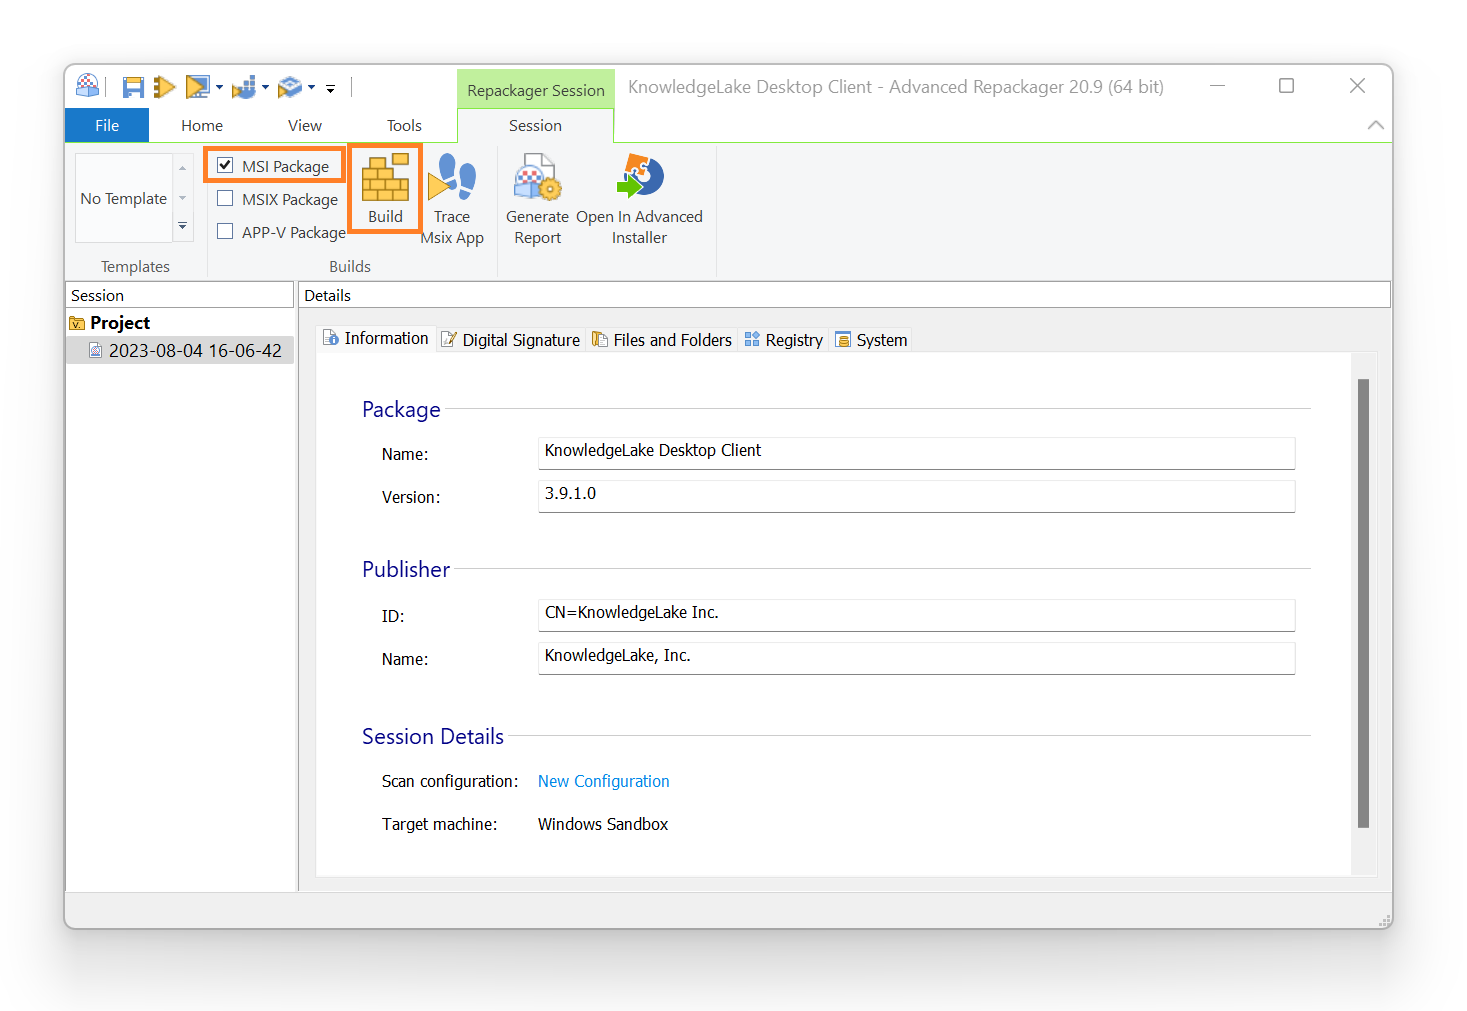Launch Trace Msix App
The height and width of the screenshot is (1011, 1467).
452,199
